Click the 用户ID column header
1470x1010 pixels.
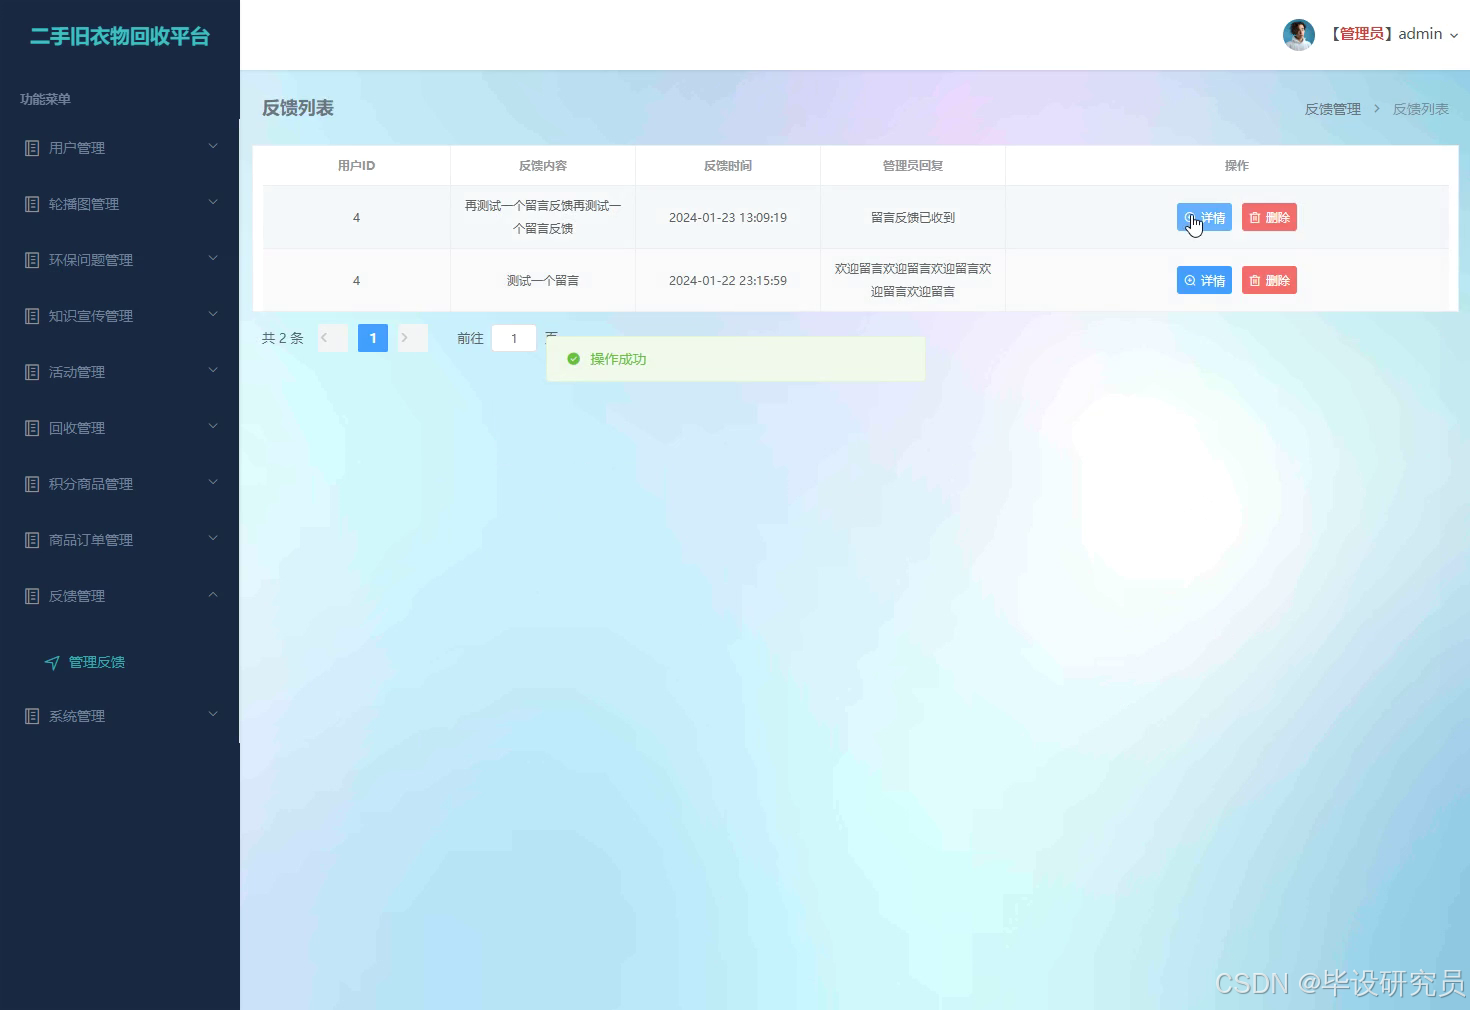pyautogui.click(x=356, y=166)
